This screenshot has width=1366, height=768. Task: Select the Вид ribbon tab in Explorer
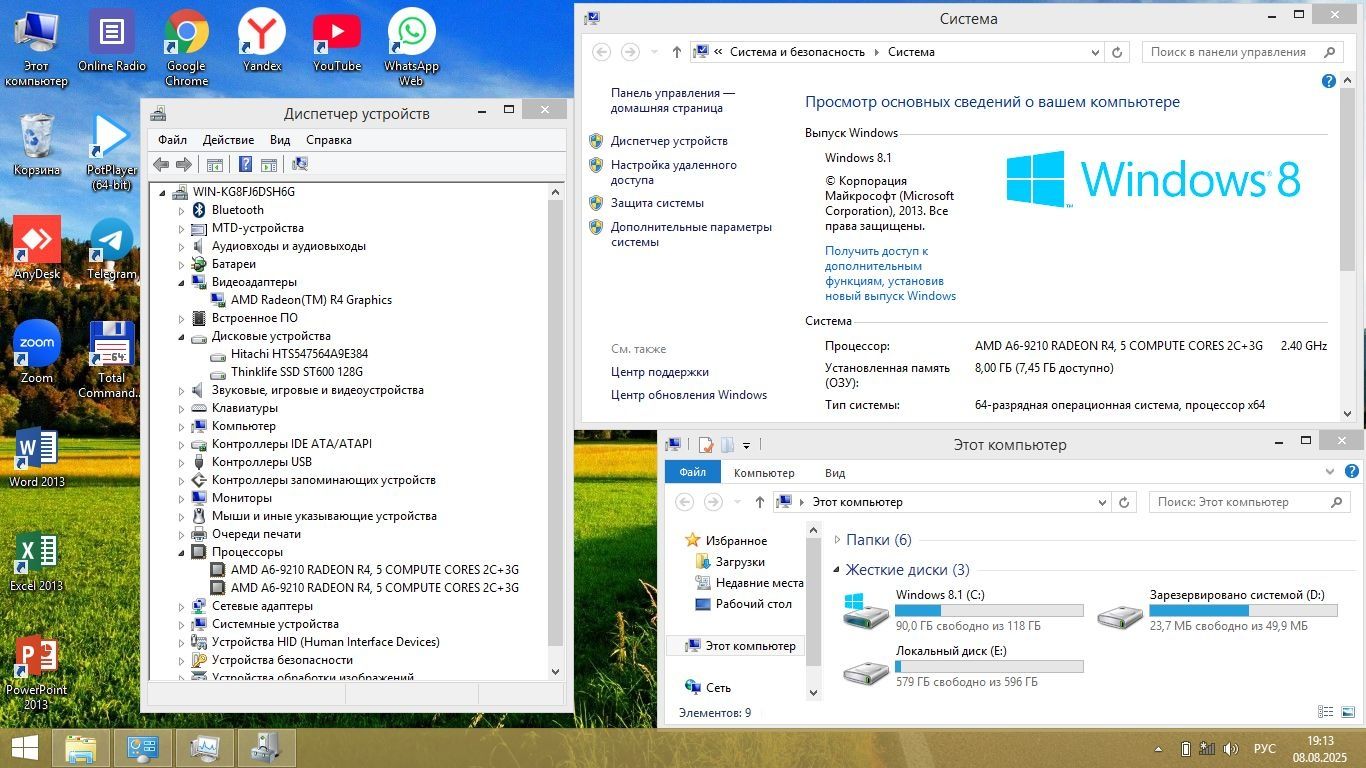pos(835,473)
